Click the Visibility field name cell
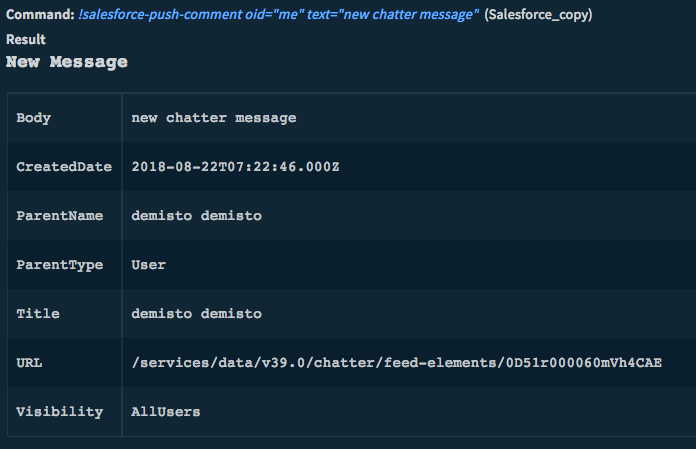This screenshot has width=696, height=449. 59,412
